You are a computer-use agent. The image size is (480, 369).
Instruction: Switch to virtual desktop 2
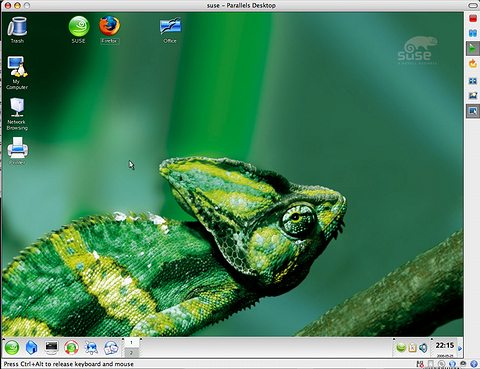point(131,352)
